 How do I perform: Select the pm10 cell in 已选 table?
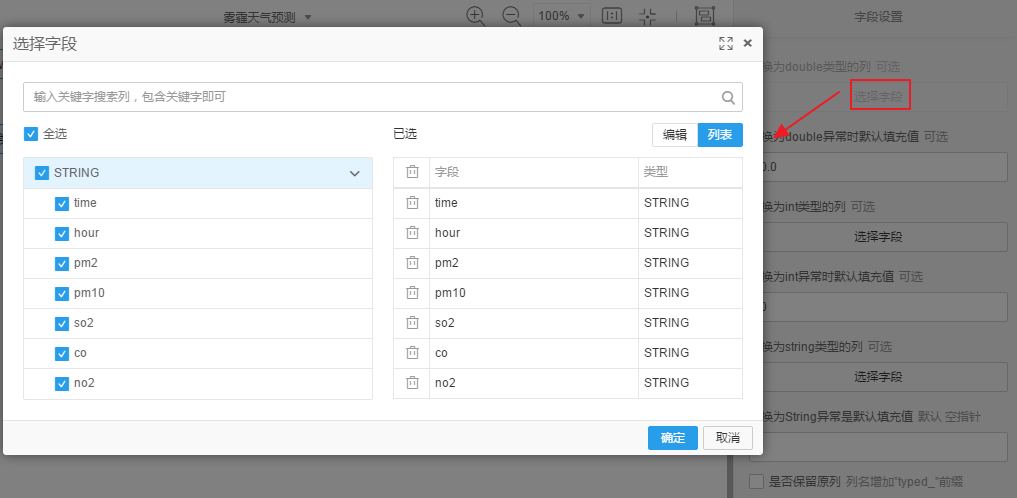[x=534, y=293]
